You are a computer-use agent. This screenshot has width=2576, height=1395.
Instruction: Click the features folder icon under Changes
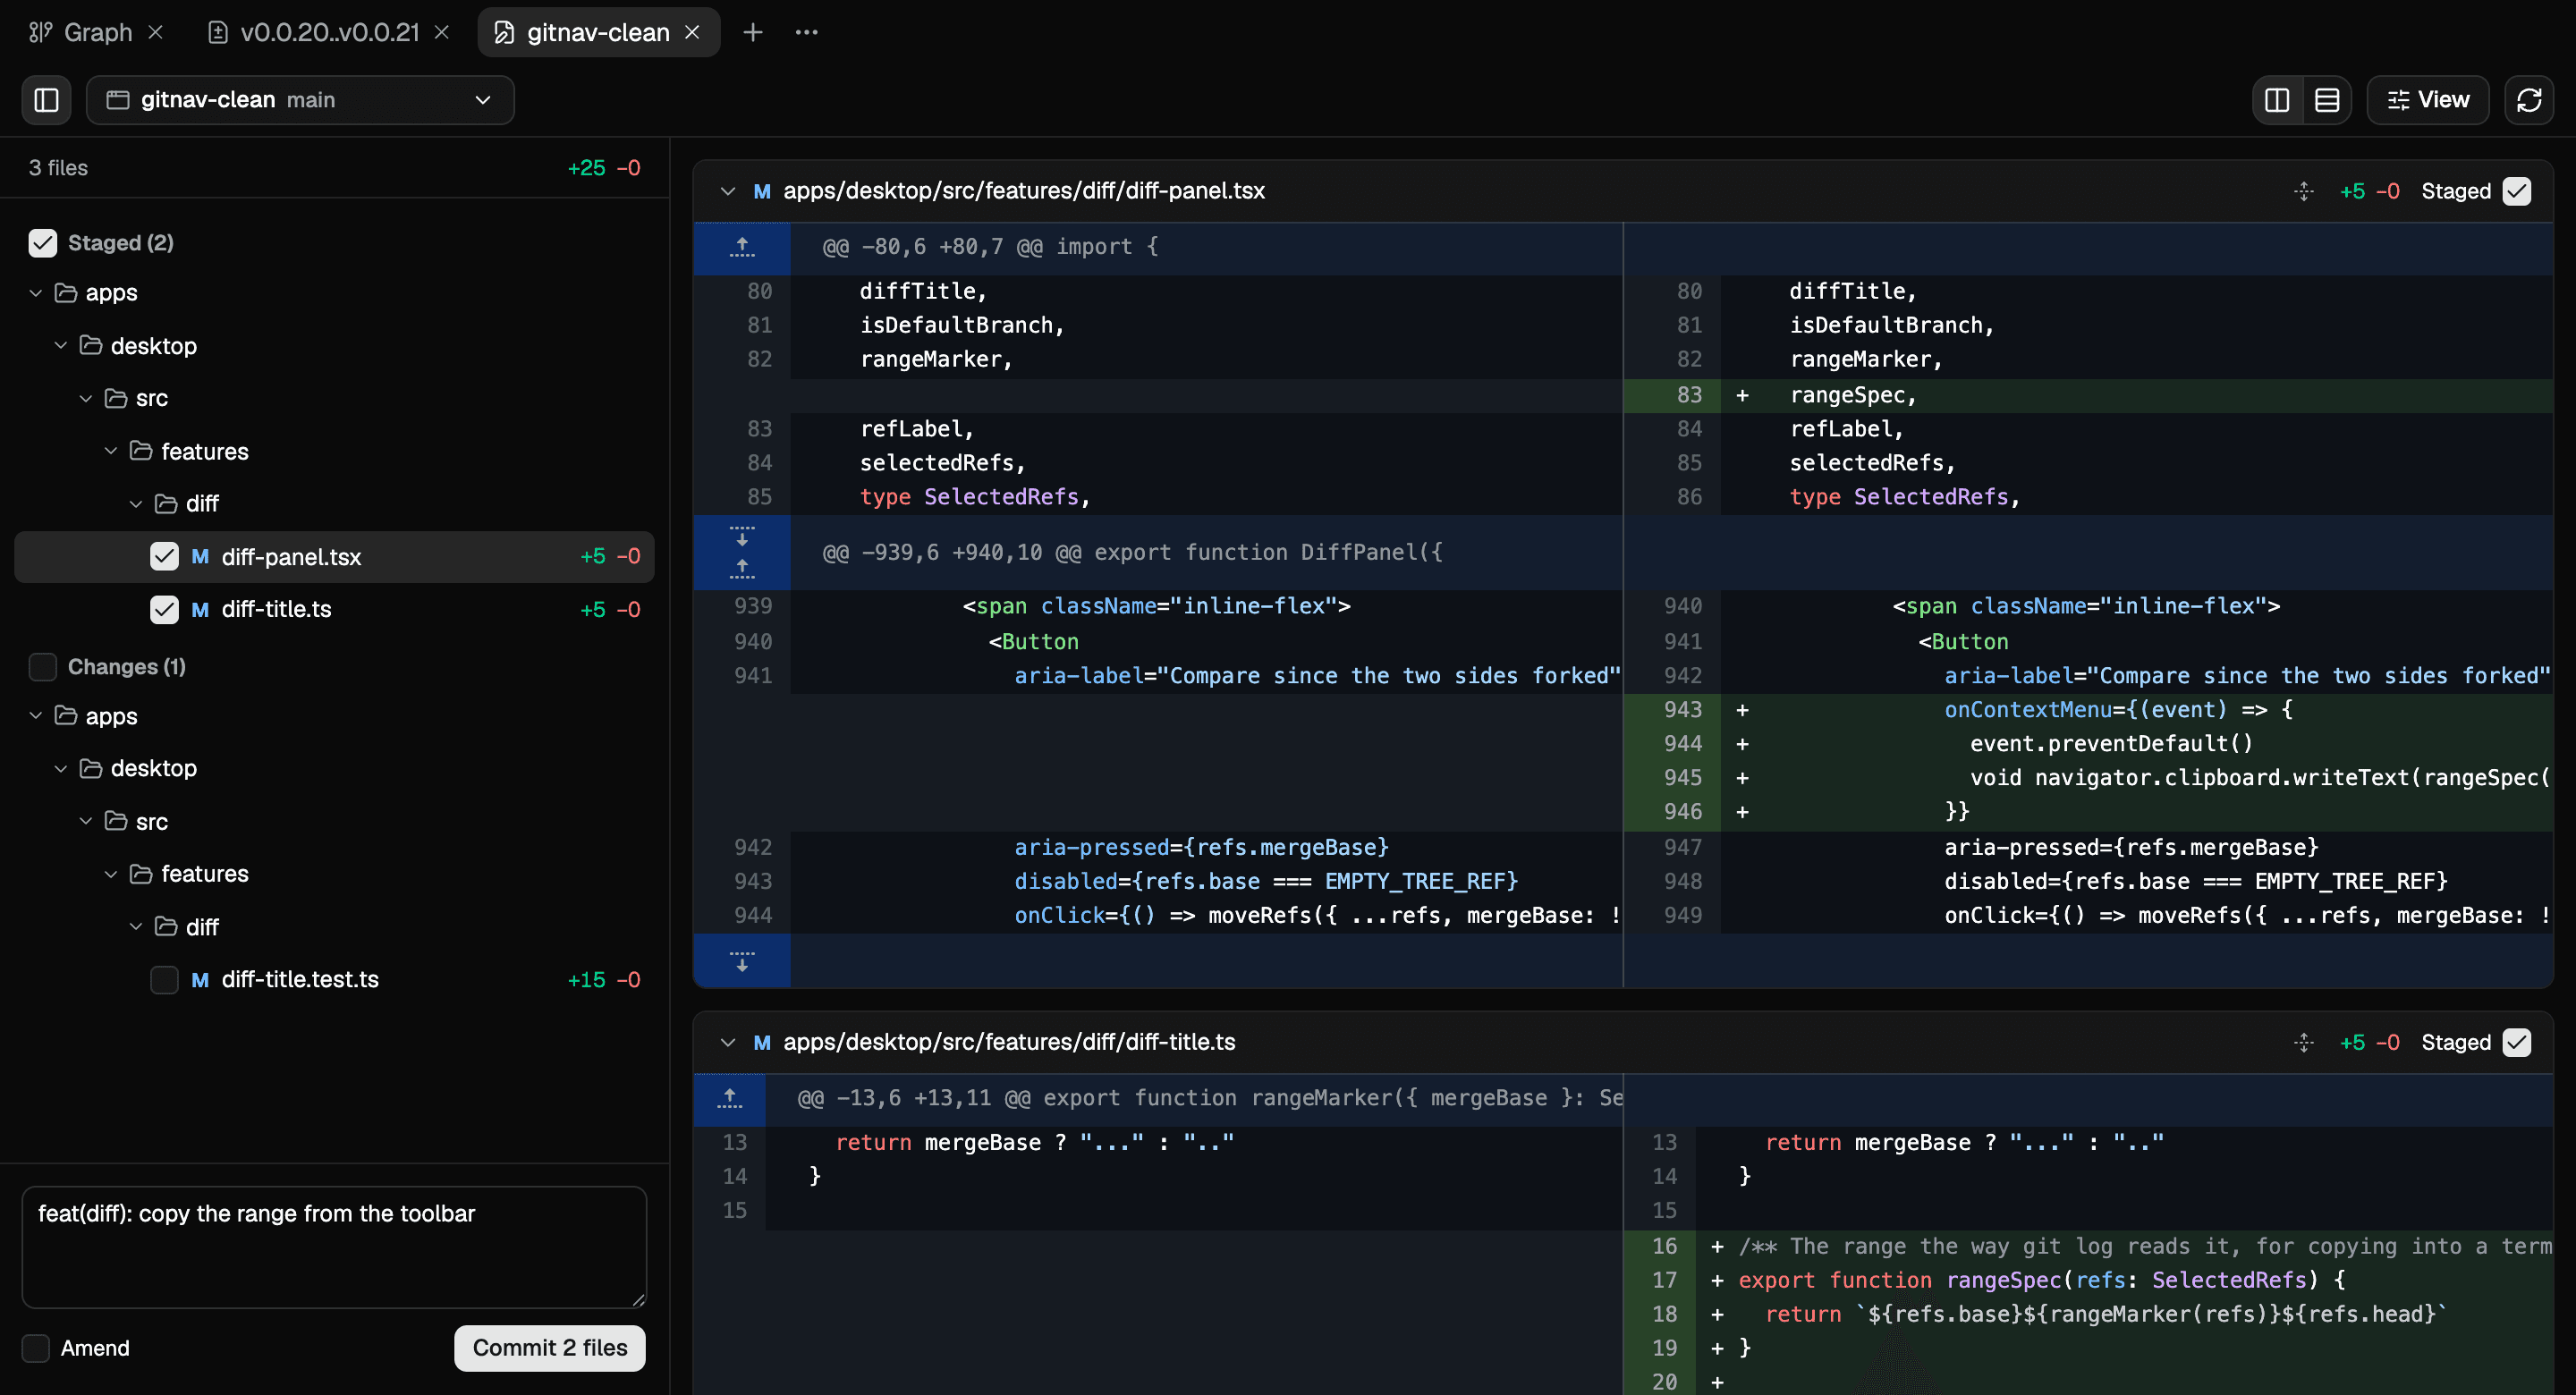(x=141, y=874)
